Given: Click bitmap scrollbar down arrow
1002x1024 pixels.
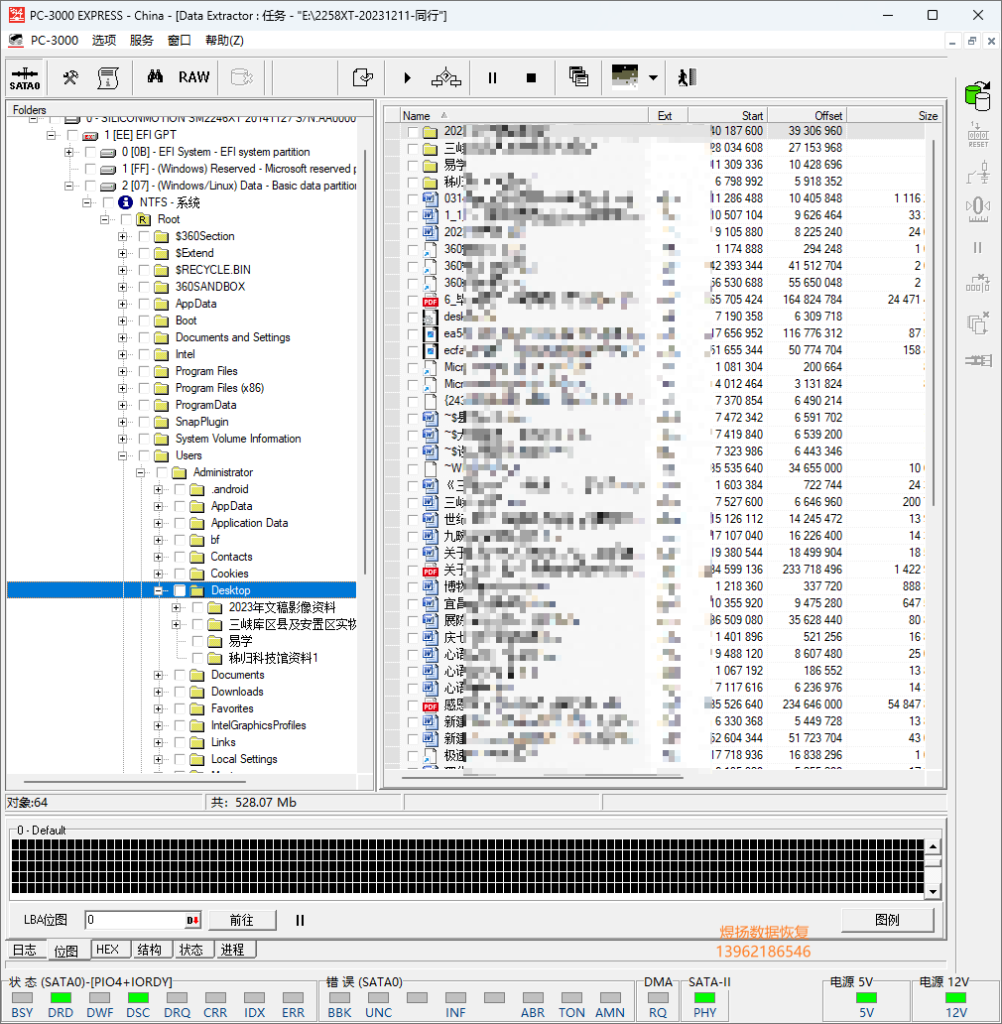Looking at the screenshot, I should coord(933,891).
